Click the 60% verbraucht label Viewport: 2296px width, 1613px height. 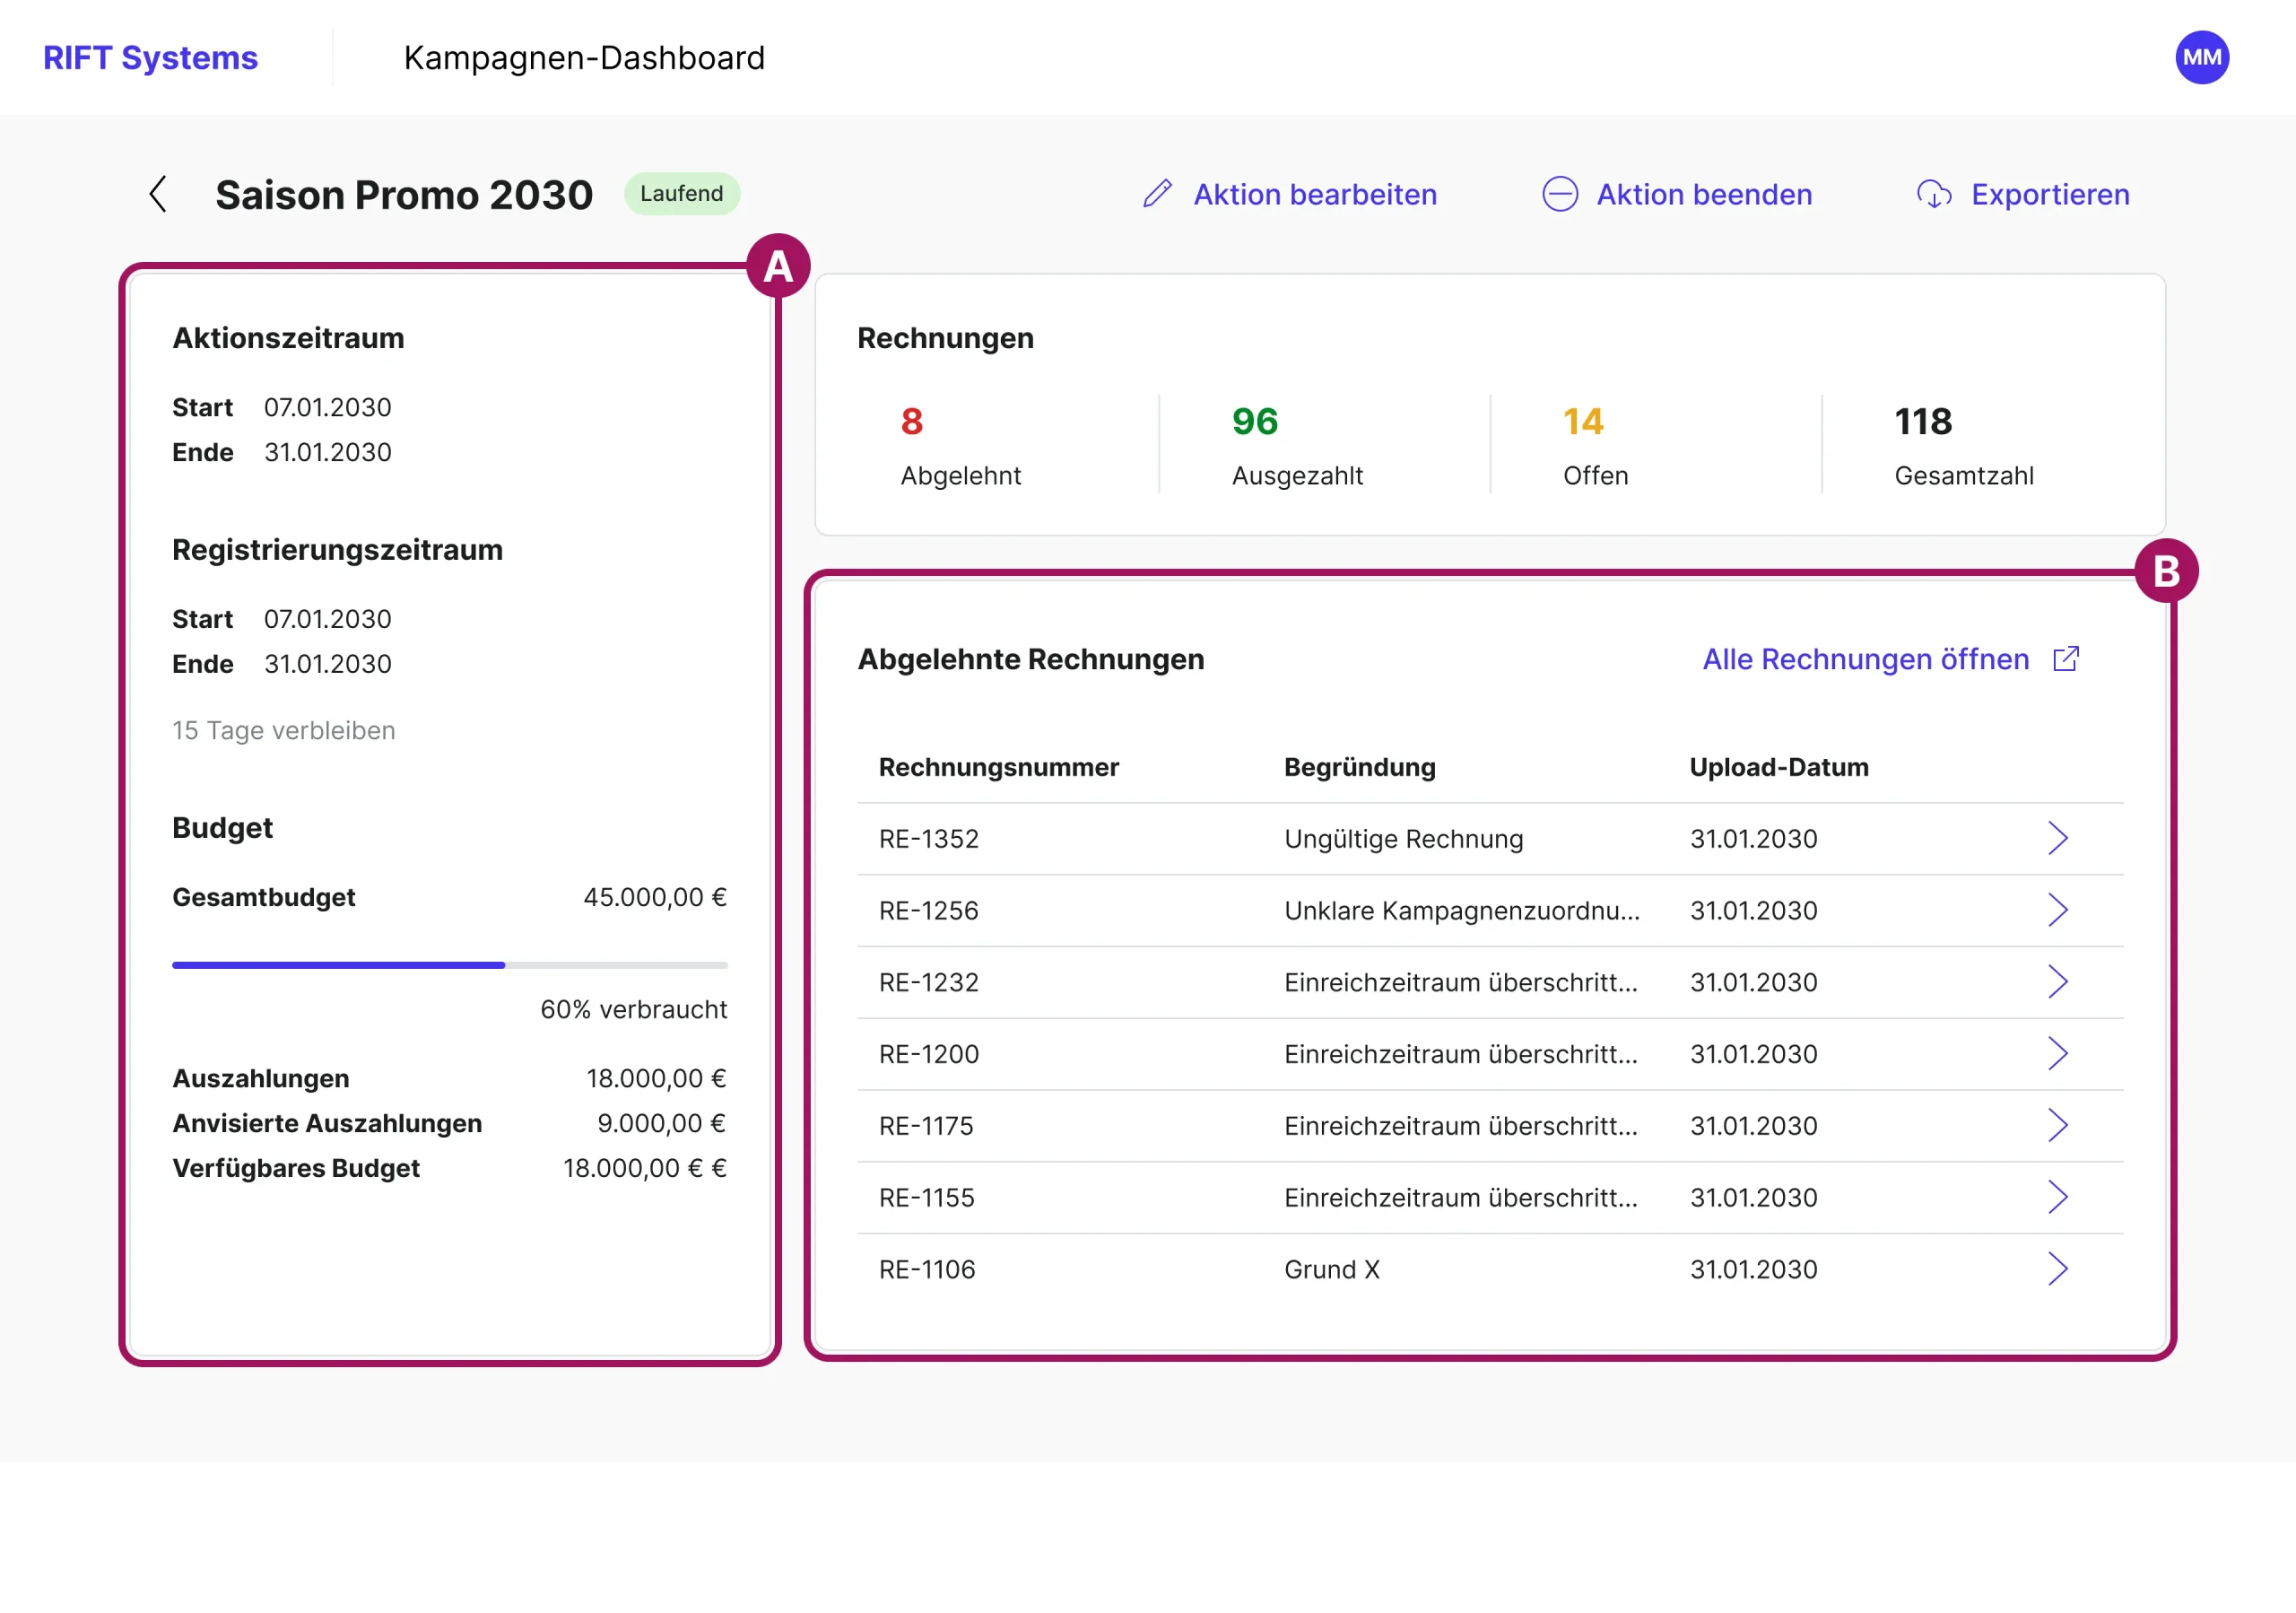[634, 1009]
